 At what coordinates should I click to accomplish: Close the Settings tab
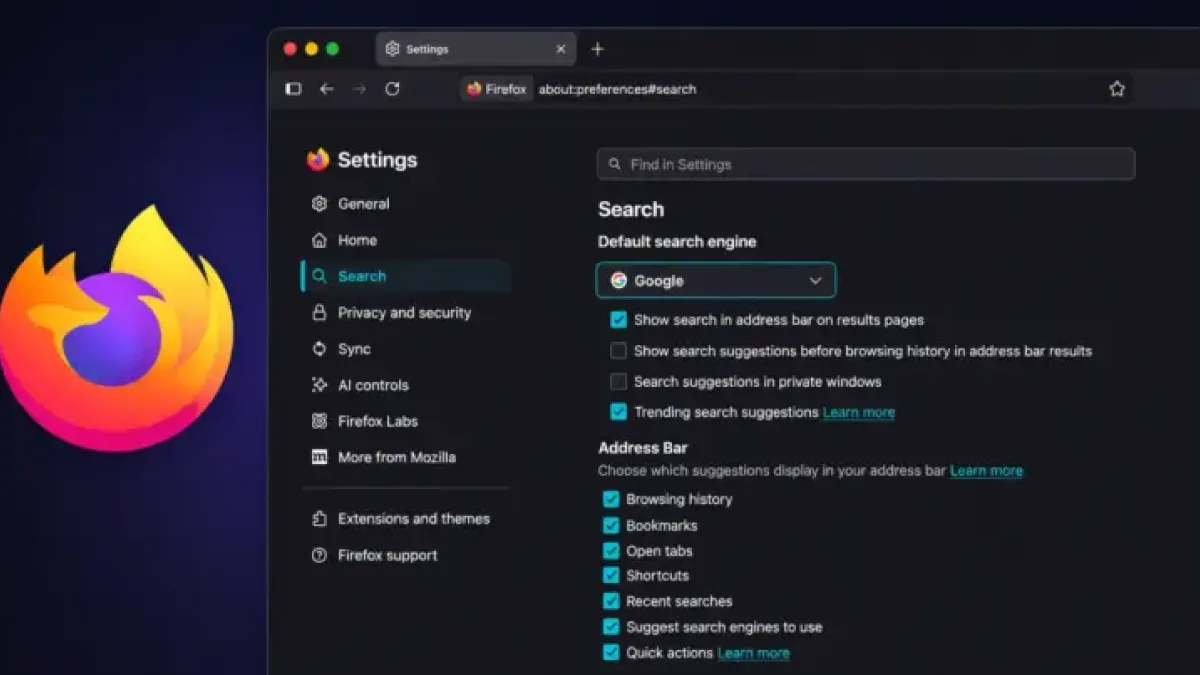click(x=560, y=49)
